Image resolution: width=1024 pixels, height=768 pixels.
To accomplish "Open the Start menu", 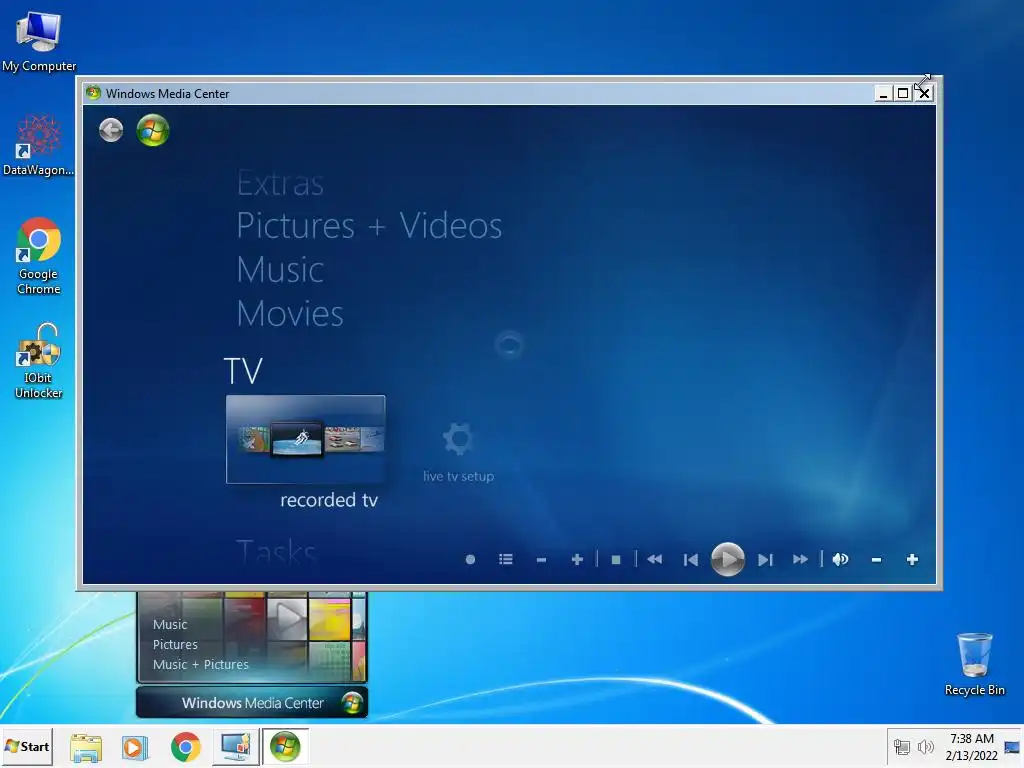I will pyautogui.click(x=27, y=746).
